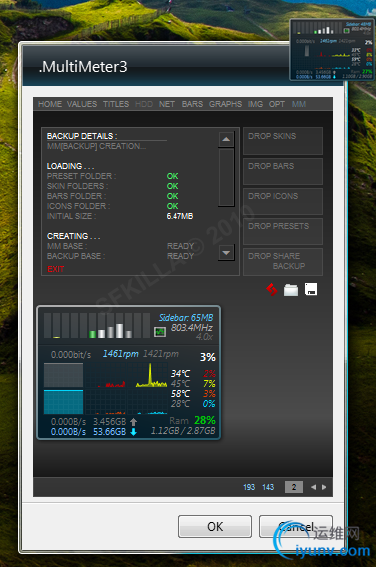This screenshot has height=567, width=376.
Task: Switch to the OPT tab
Action: coord(277,104)
